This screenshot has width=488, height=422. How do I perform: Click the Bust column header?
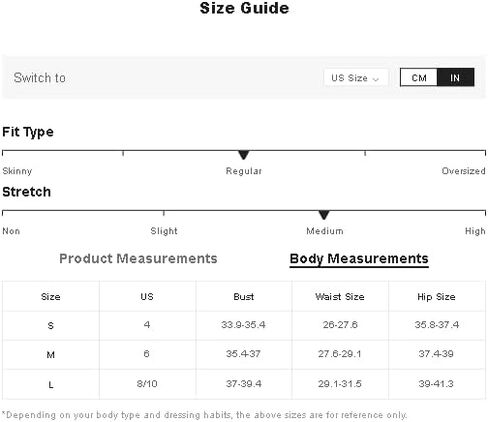244,297
